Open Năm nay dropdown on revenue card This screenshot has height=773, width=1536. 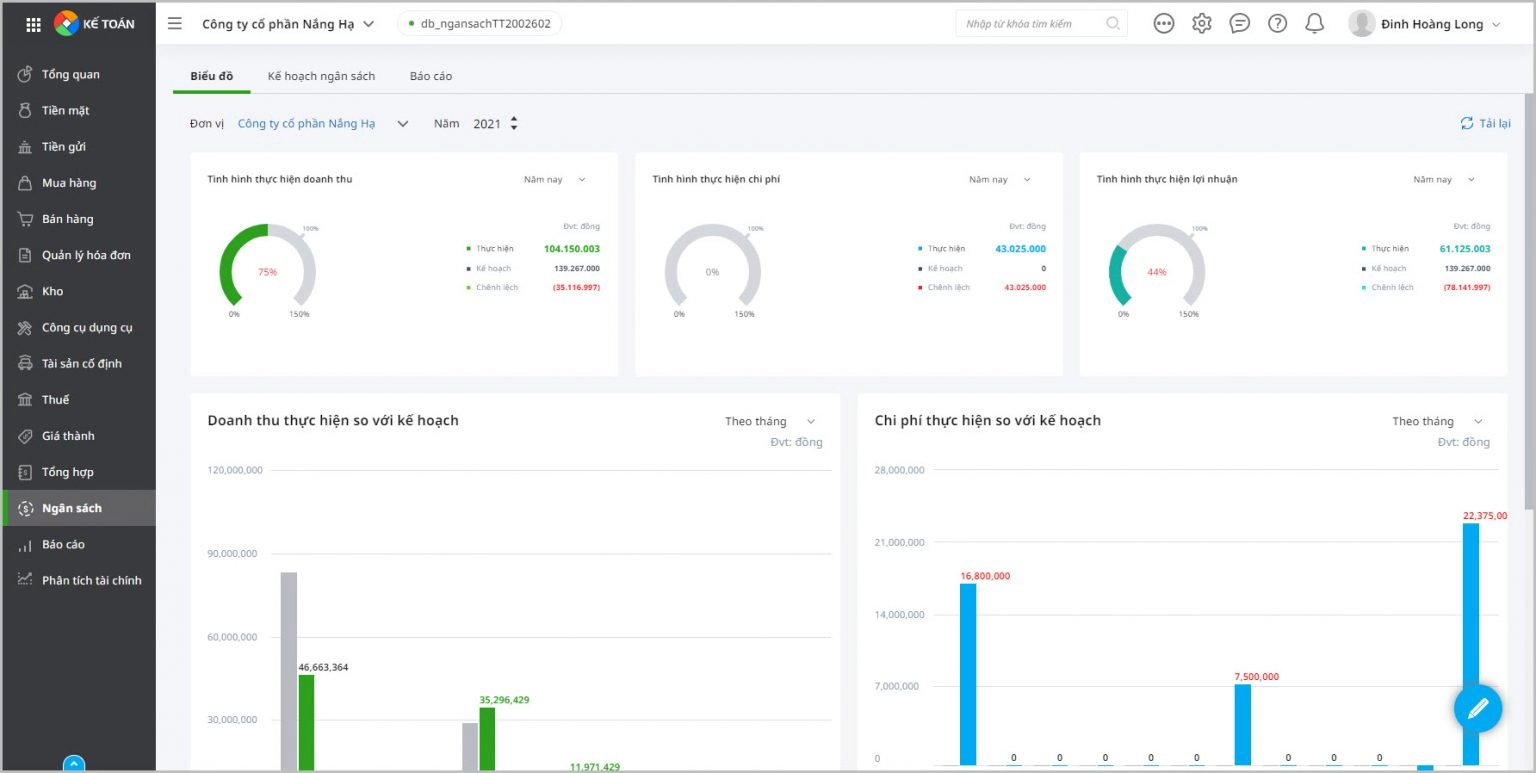click(554, 180)
